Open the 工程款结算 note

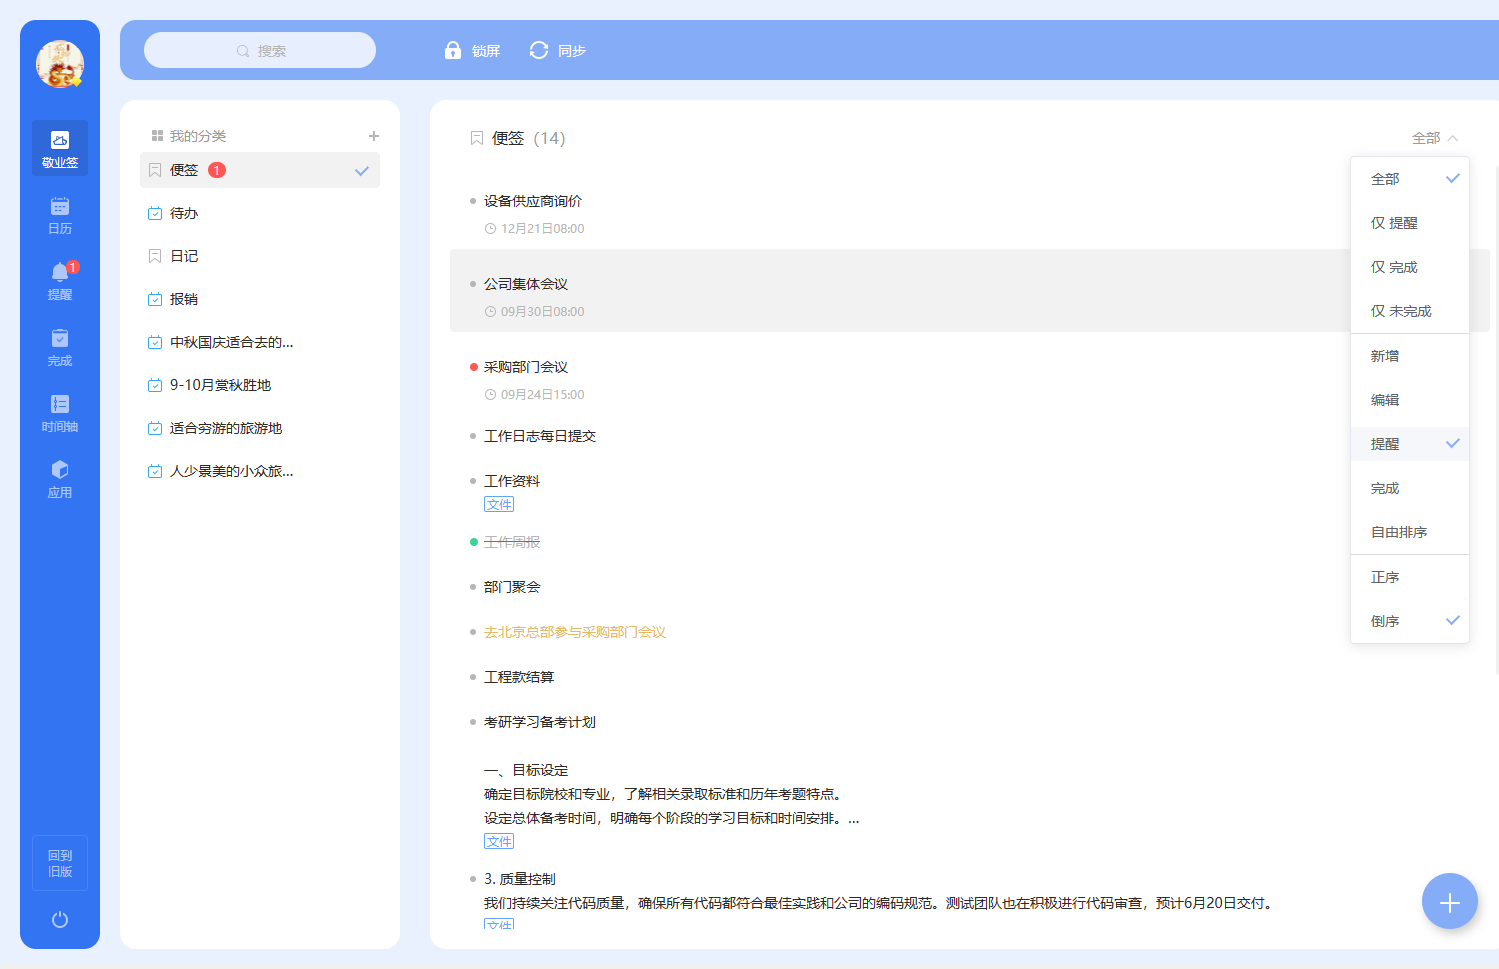pyautogui.click(x=519, y=677)
